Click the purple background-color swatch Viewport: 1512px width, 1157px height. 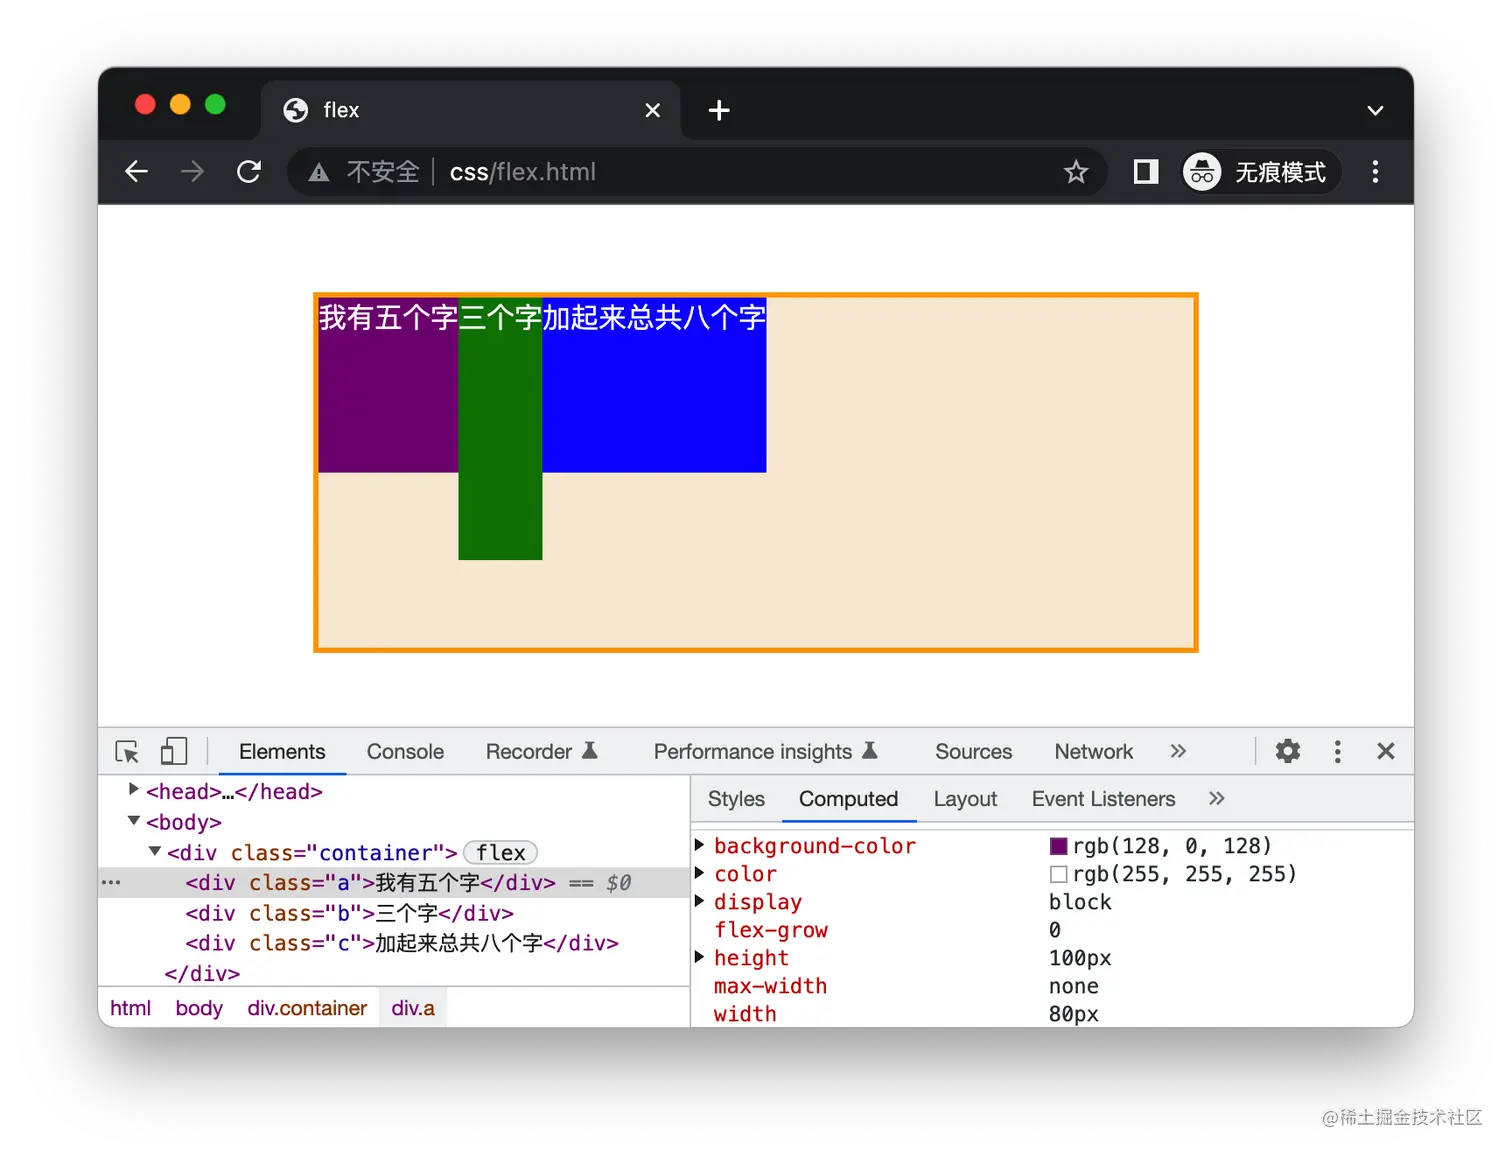[1058, 846]
